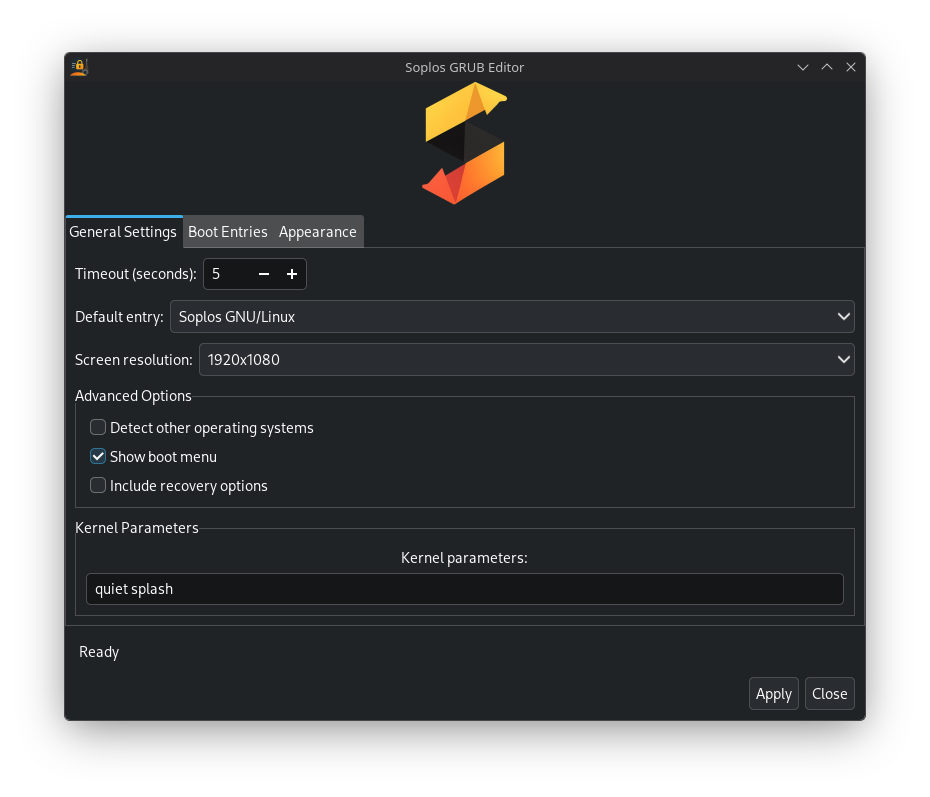The height and width of the screenshot is (797, 930).
Task: Click the Apply button
Action: 773,693
